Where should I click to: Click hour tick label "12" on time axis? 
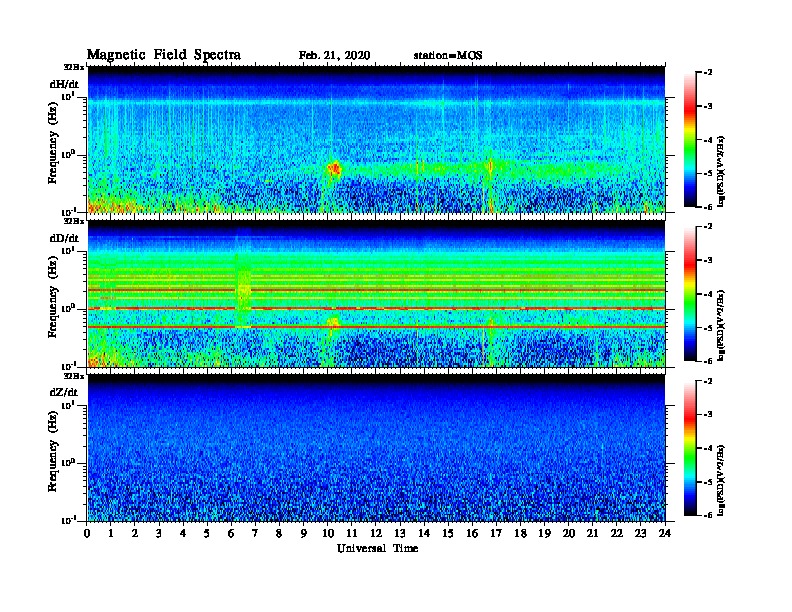[x=376, y=534]
